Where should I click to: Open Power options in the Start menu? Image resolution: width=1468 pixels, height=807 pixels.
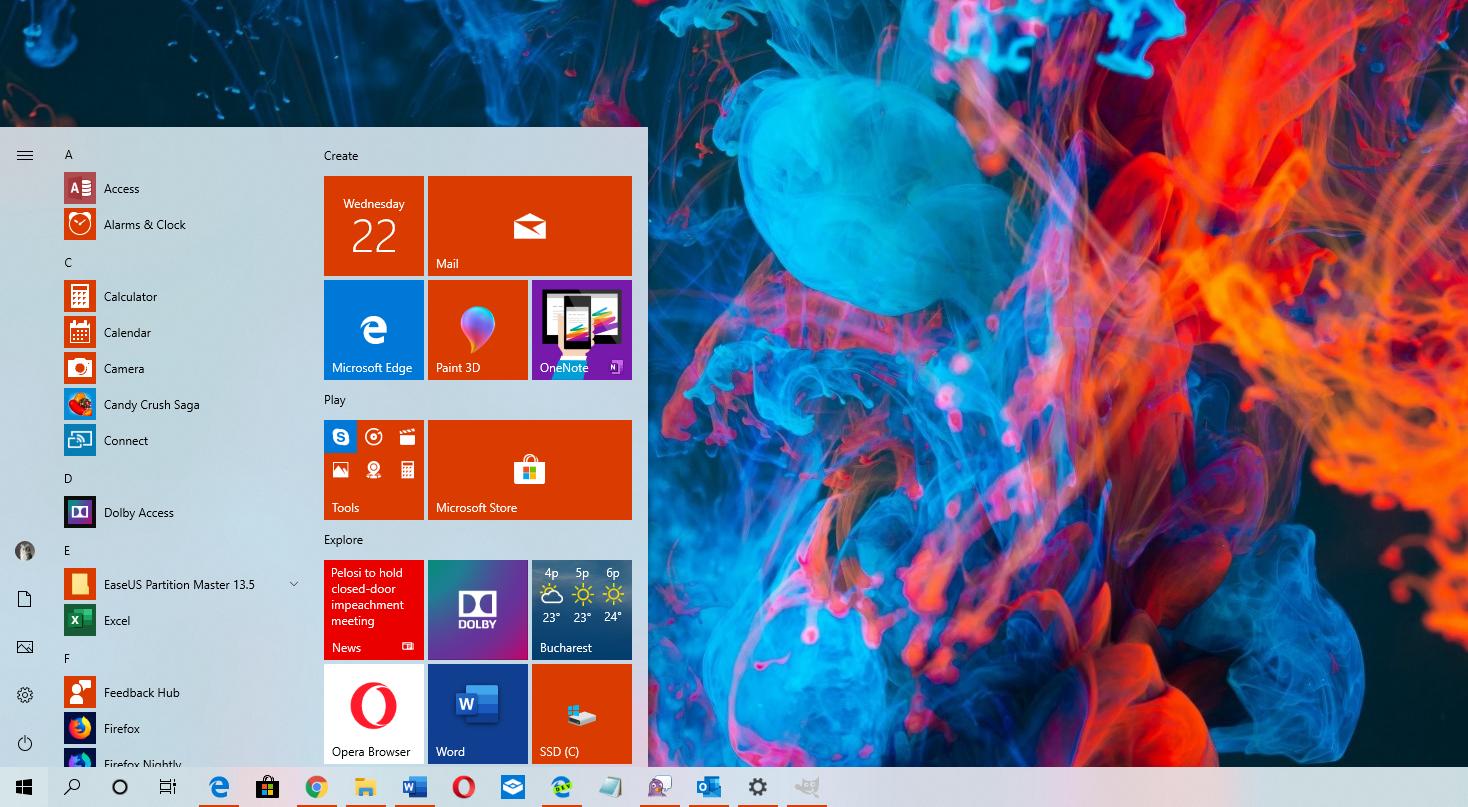[25, 743]
